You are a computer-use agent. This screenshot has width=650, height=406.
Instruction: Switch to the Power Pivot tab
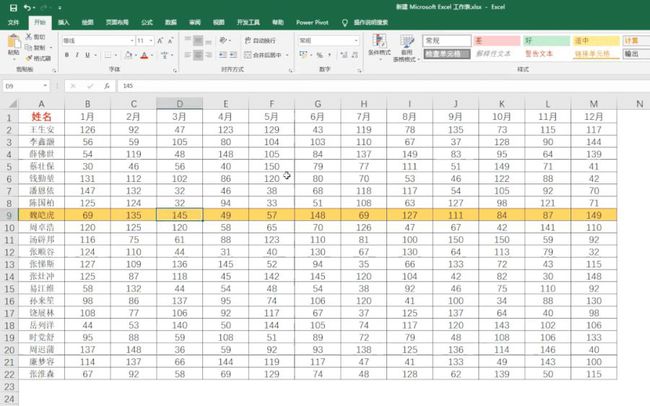tap(312, 22)
